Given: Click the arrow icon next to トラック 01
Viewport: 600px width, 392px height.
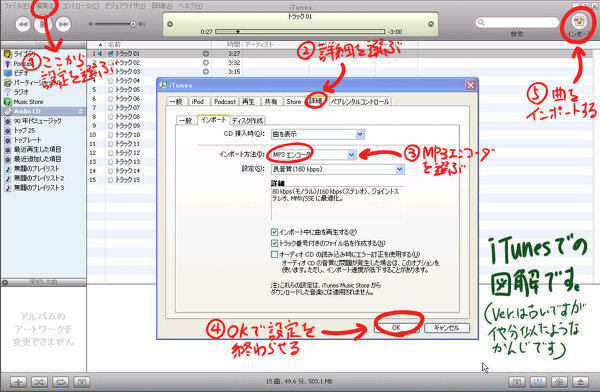Looking at the screenshot, I should point(205,54).
